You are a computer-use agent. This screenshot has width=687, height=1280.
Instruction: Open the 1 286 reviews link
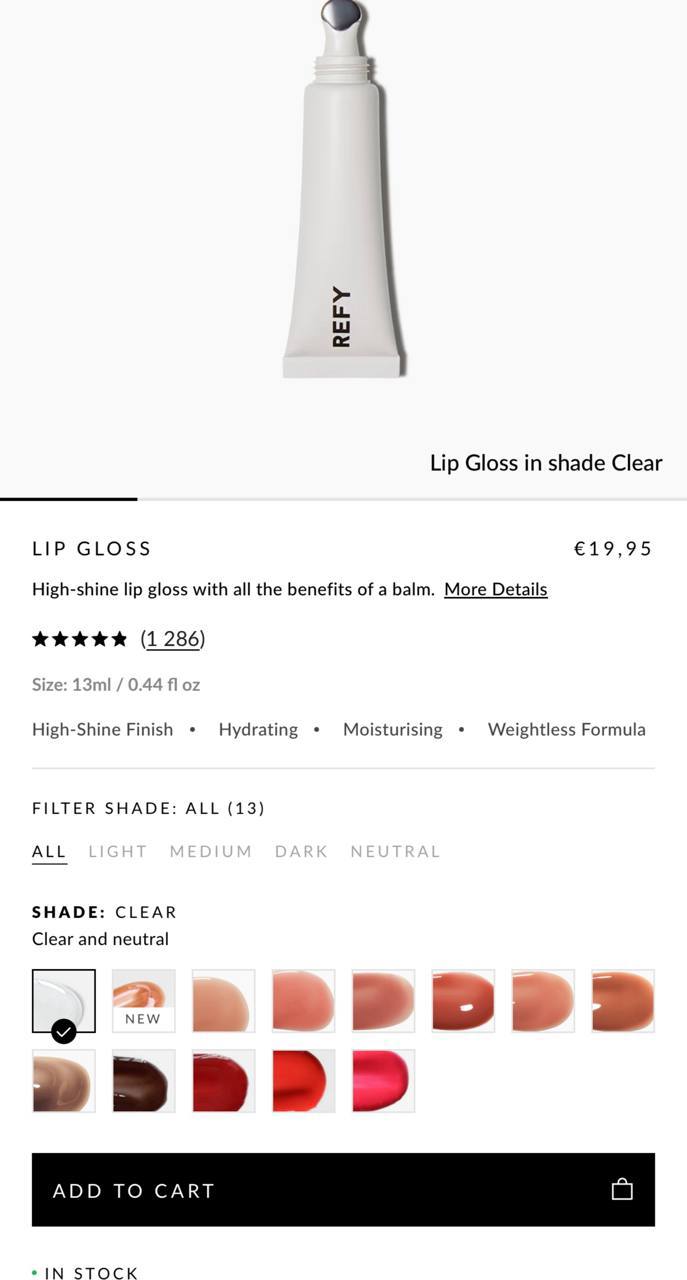click(173, 639)
